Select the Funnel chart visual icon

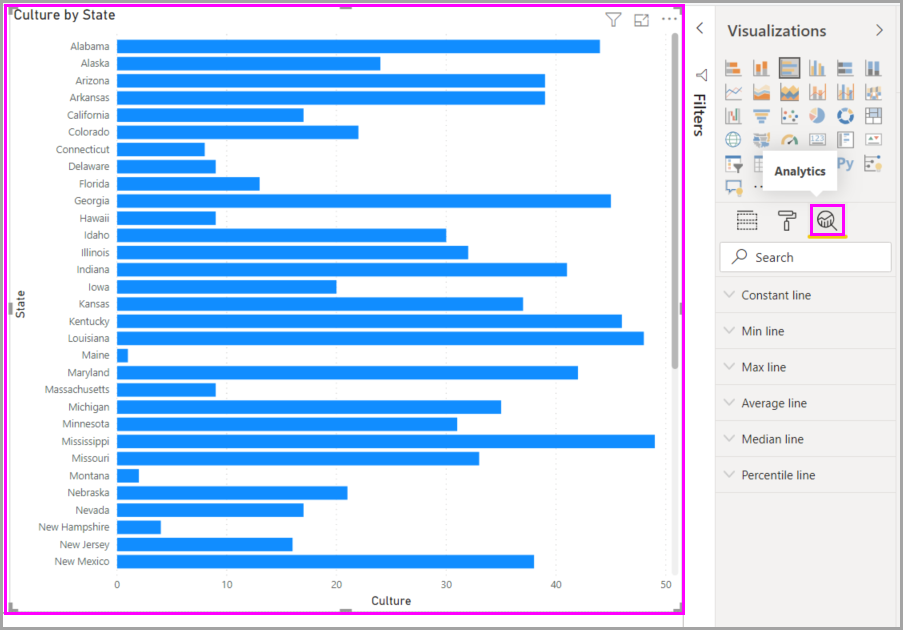tap(761, 115)
